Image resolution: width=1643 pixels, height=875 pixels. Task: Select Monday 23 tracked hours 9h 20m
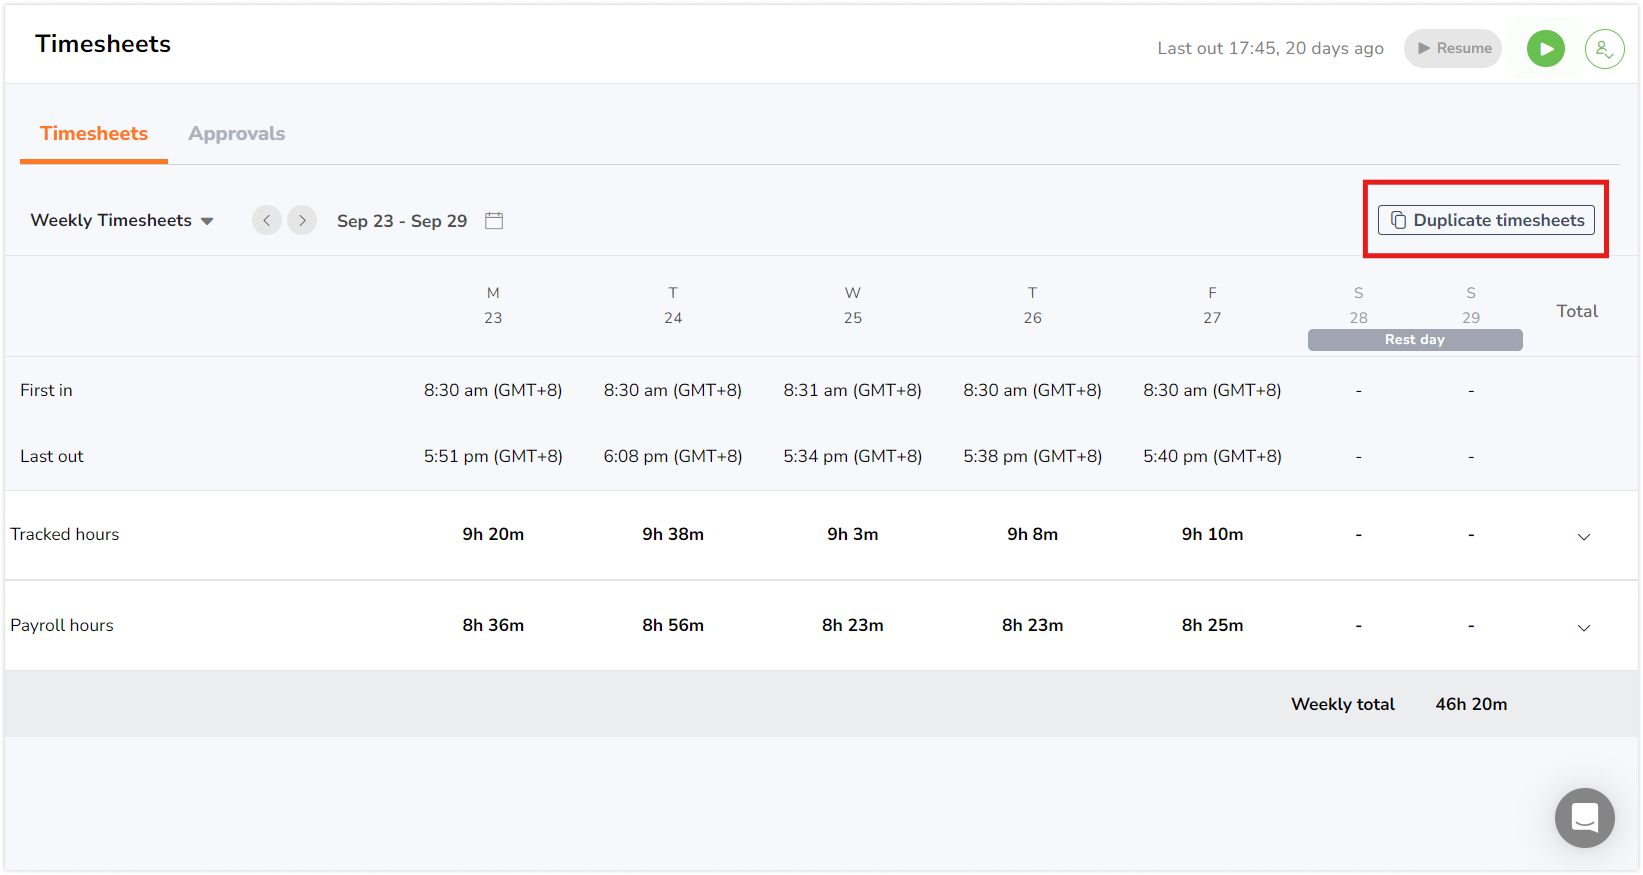tap(493, 534)
